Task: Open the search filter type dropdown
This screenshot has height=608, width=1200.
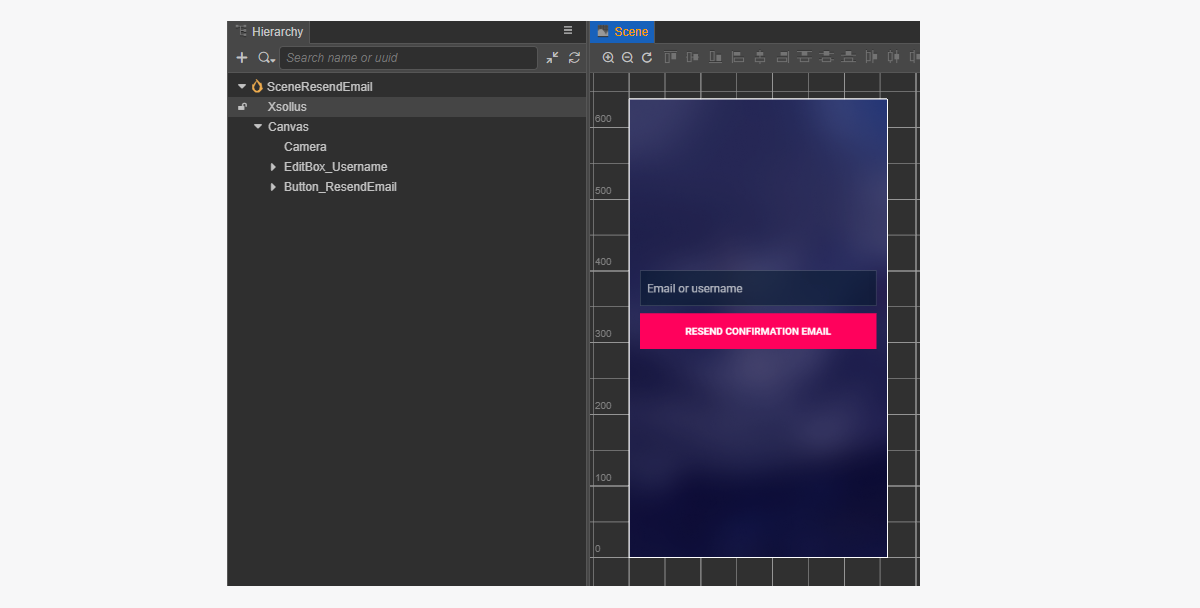Action: click(x=265, y=58)
